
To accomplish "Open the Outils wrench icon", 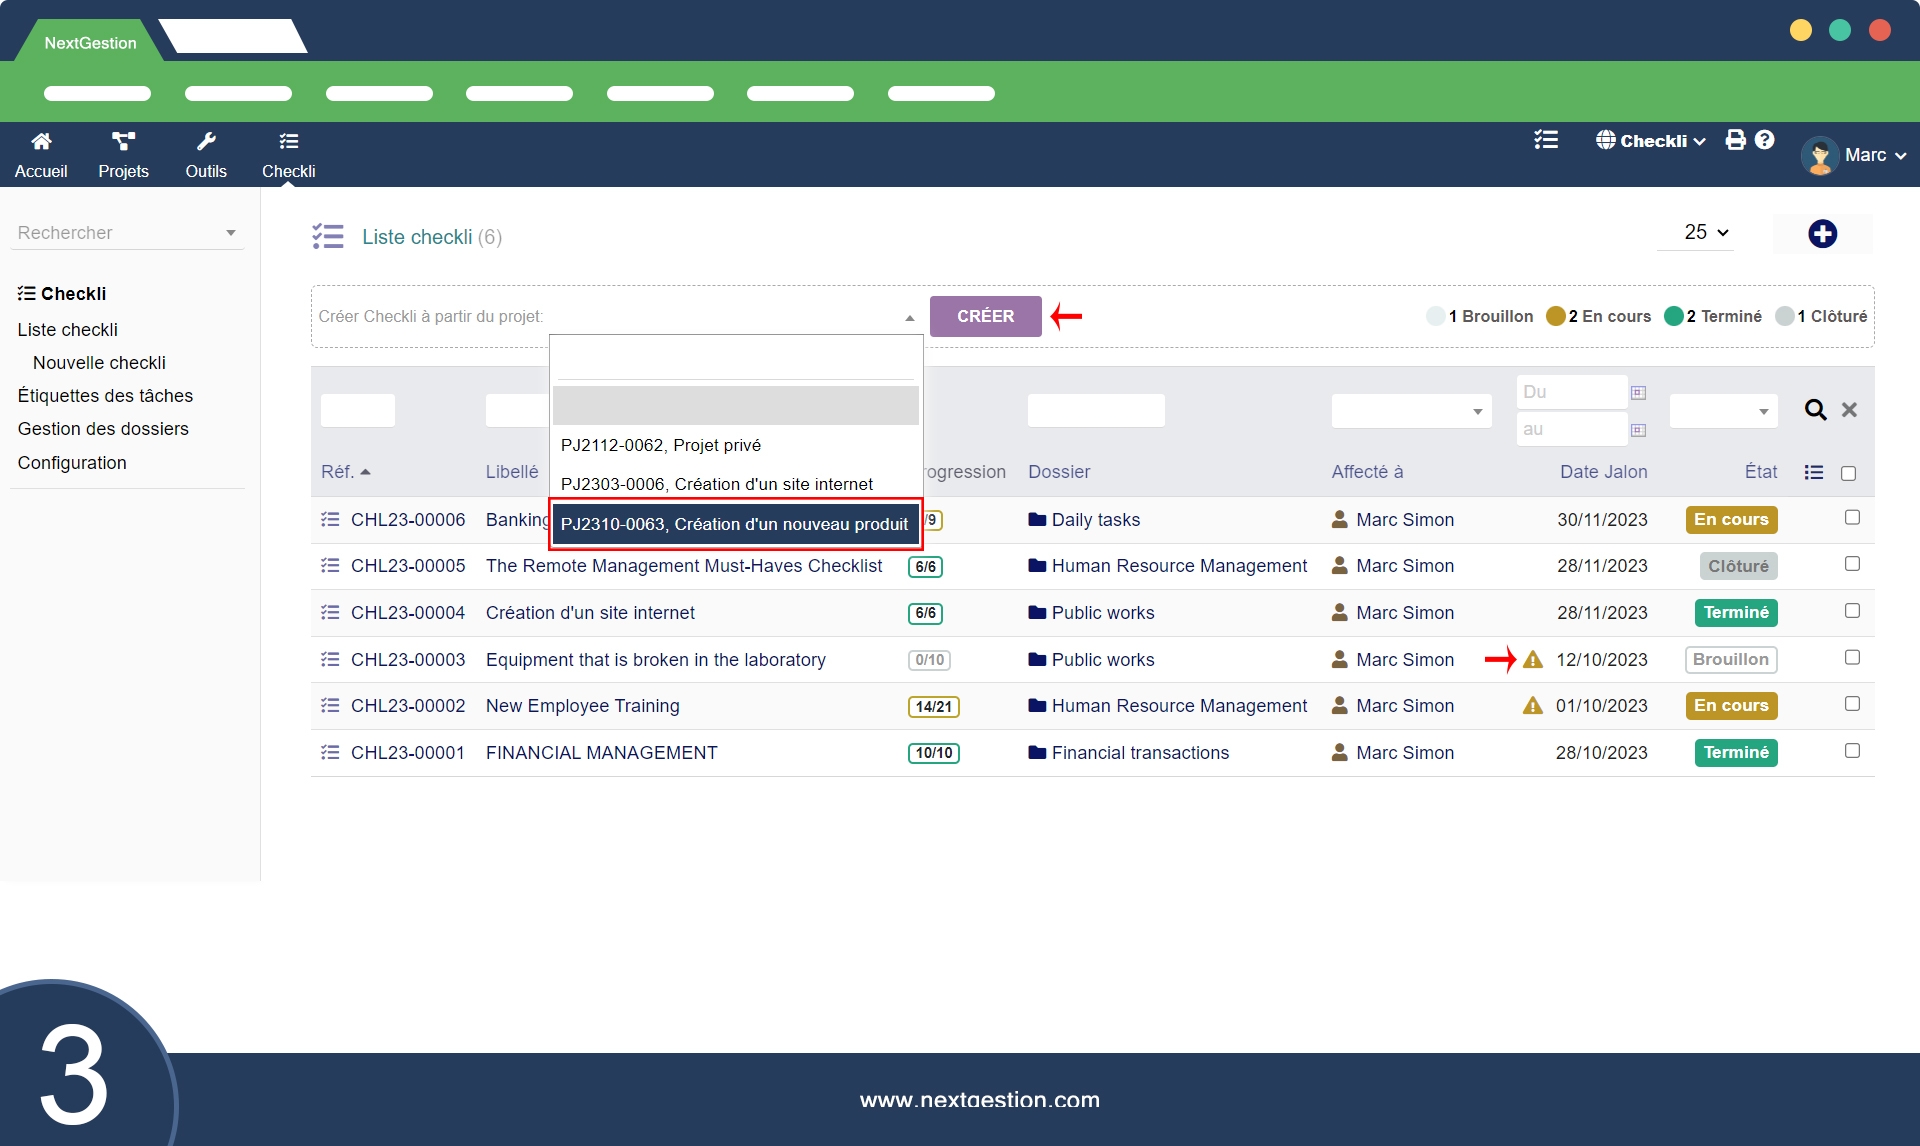I will click(x=206, y=141).
